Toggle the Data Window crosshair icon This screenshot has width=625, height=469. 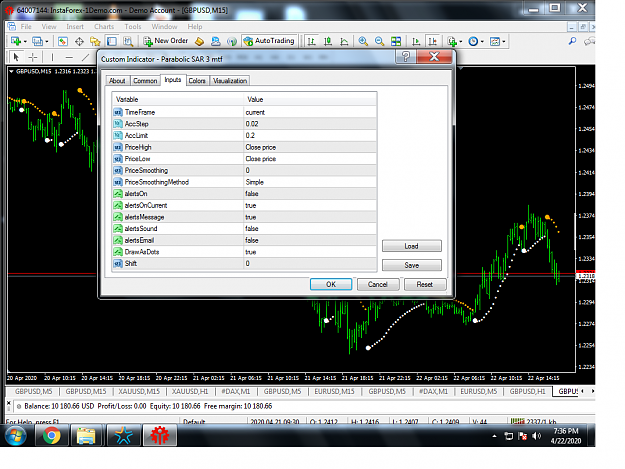point(79,41)
